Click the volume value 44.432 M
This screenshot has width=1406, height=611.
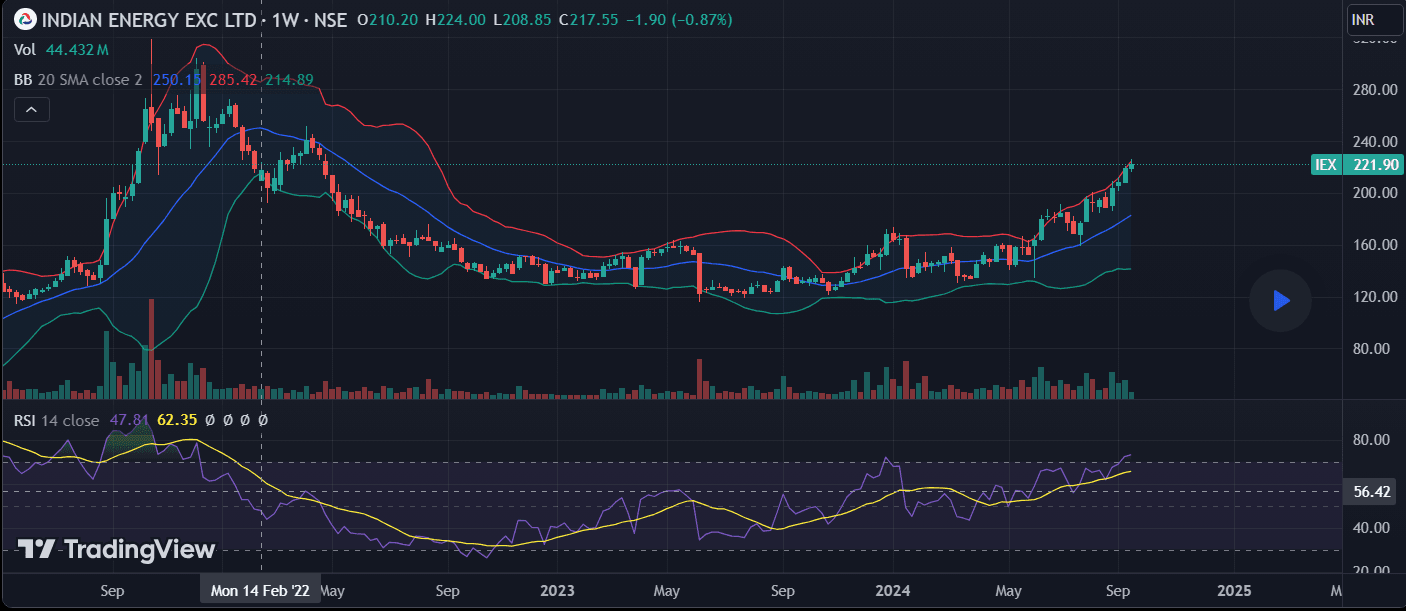(77, 49)
